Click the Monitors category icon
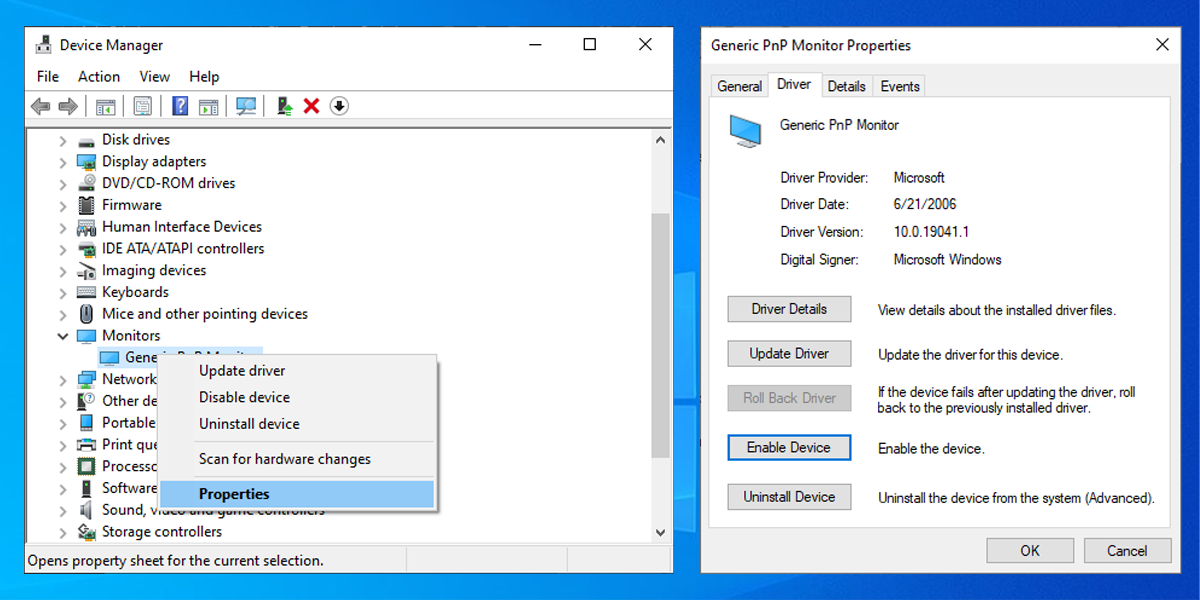 click(x=87, y=336)
